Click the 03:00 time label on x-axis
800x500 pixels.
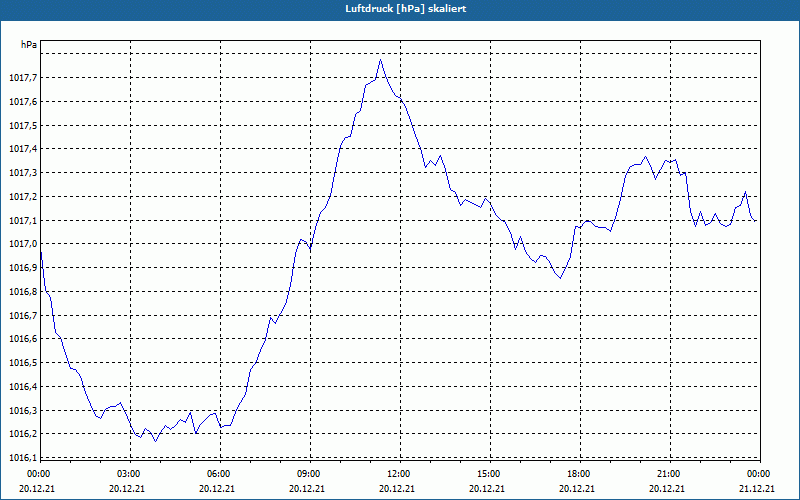(x=130, y=474)
